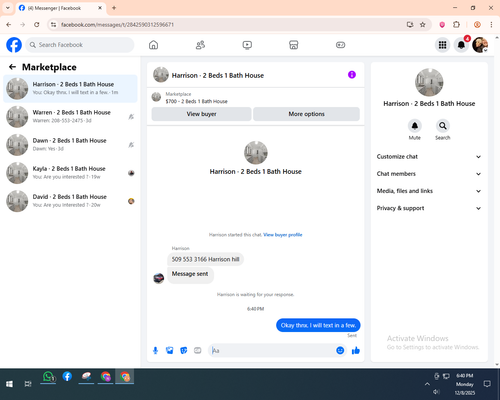500x400 pixels.
Task: Click the large listing thumbnail in right panel
Action: [x=429, y=83]
